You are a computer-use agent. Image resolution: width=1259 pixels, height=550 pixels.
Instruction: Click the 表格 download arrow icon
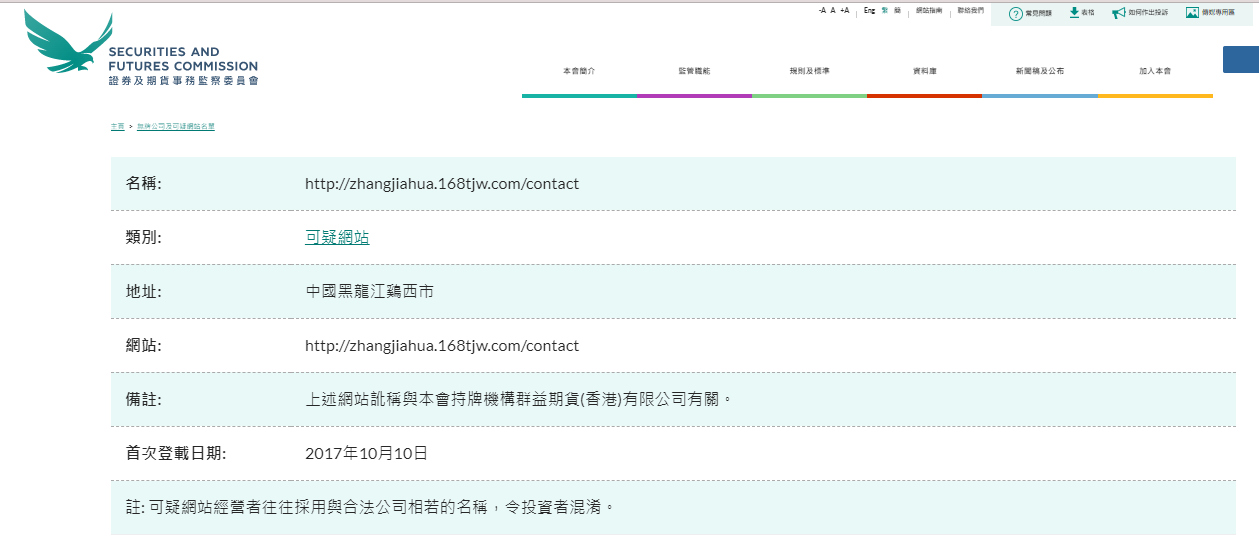[1074, 13]
